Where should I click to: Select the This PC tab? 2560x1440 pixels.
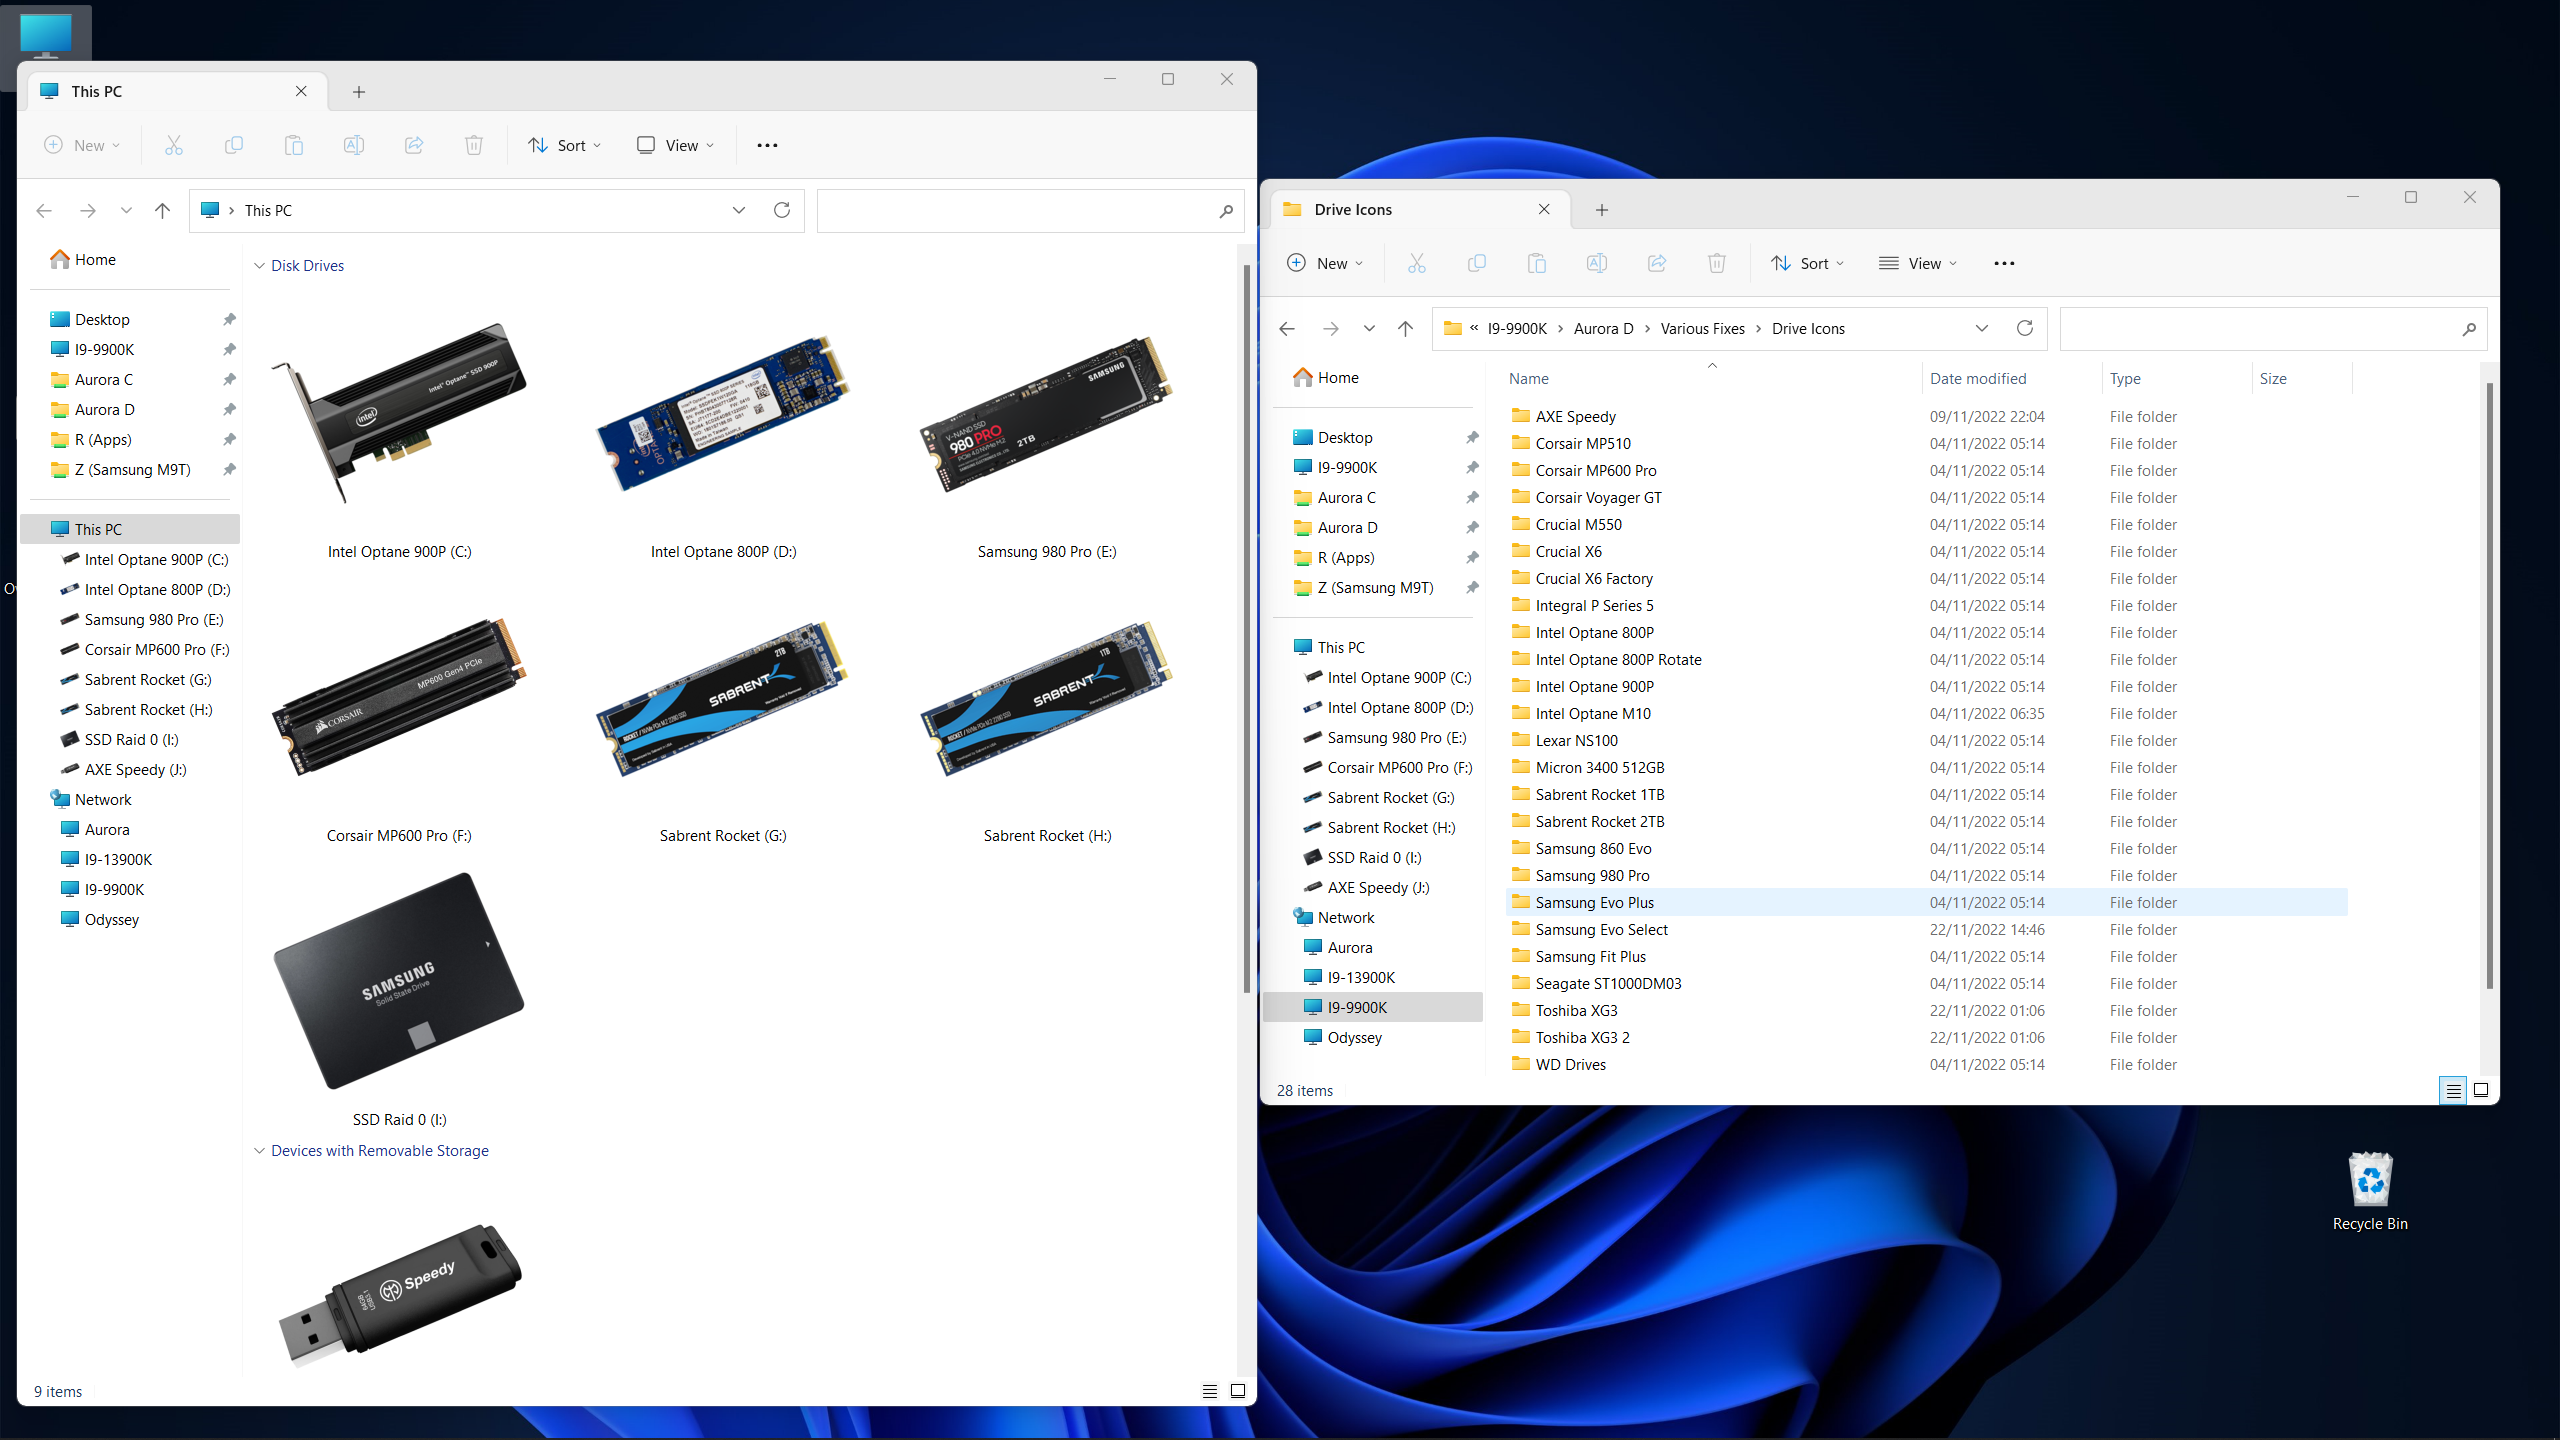pyautogui.click(x=176, y=91)
